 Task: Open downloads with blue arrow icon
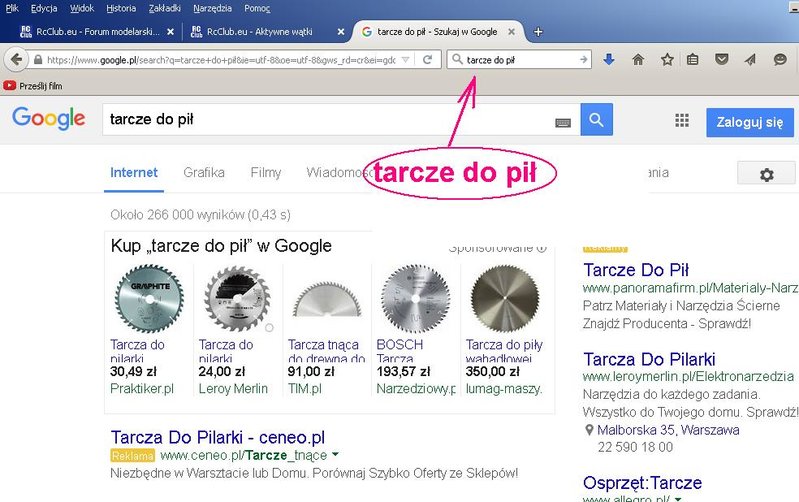tap(608, 60)
